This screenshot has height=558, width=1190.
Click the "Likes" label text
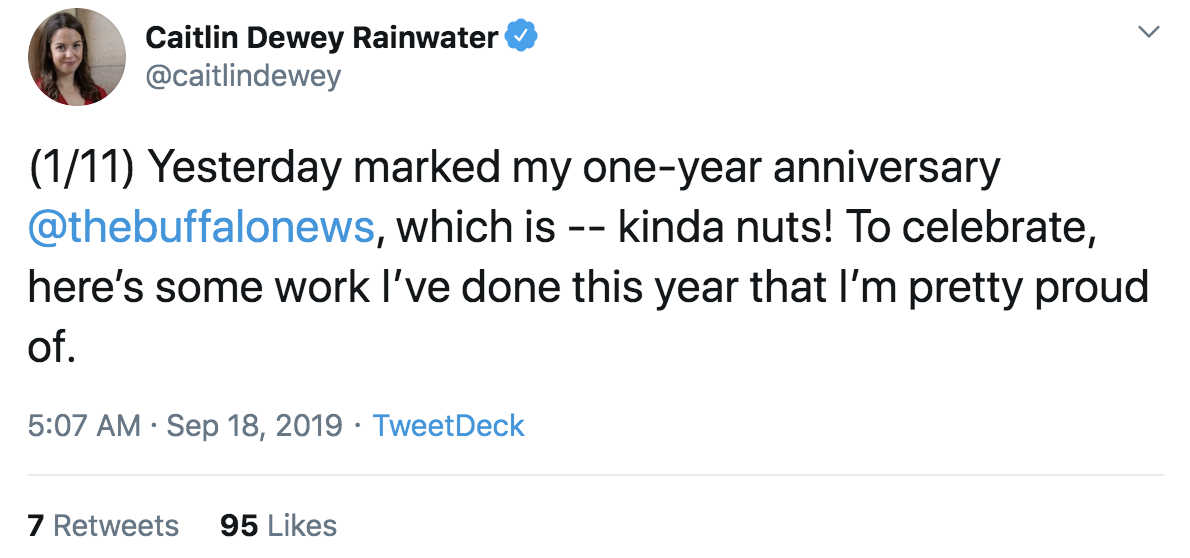302,525
